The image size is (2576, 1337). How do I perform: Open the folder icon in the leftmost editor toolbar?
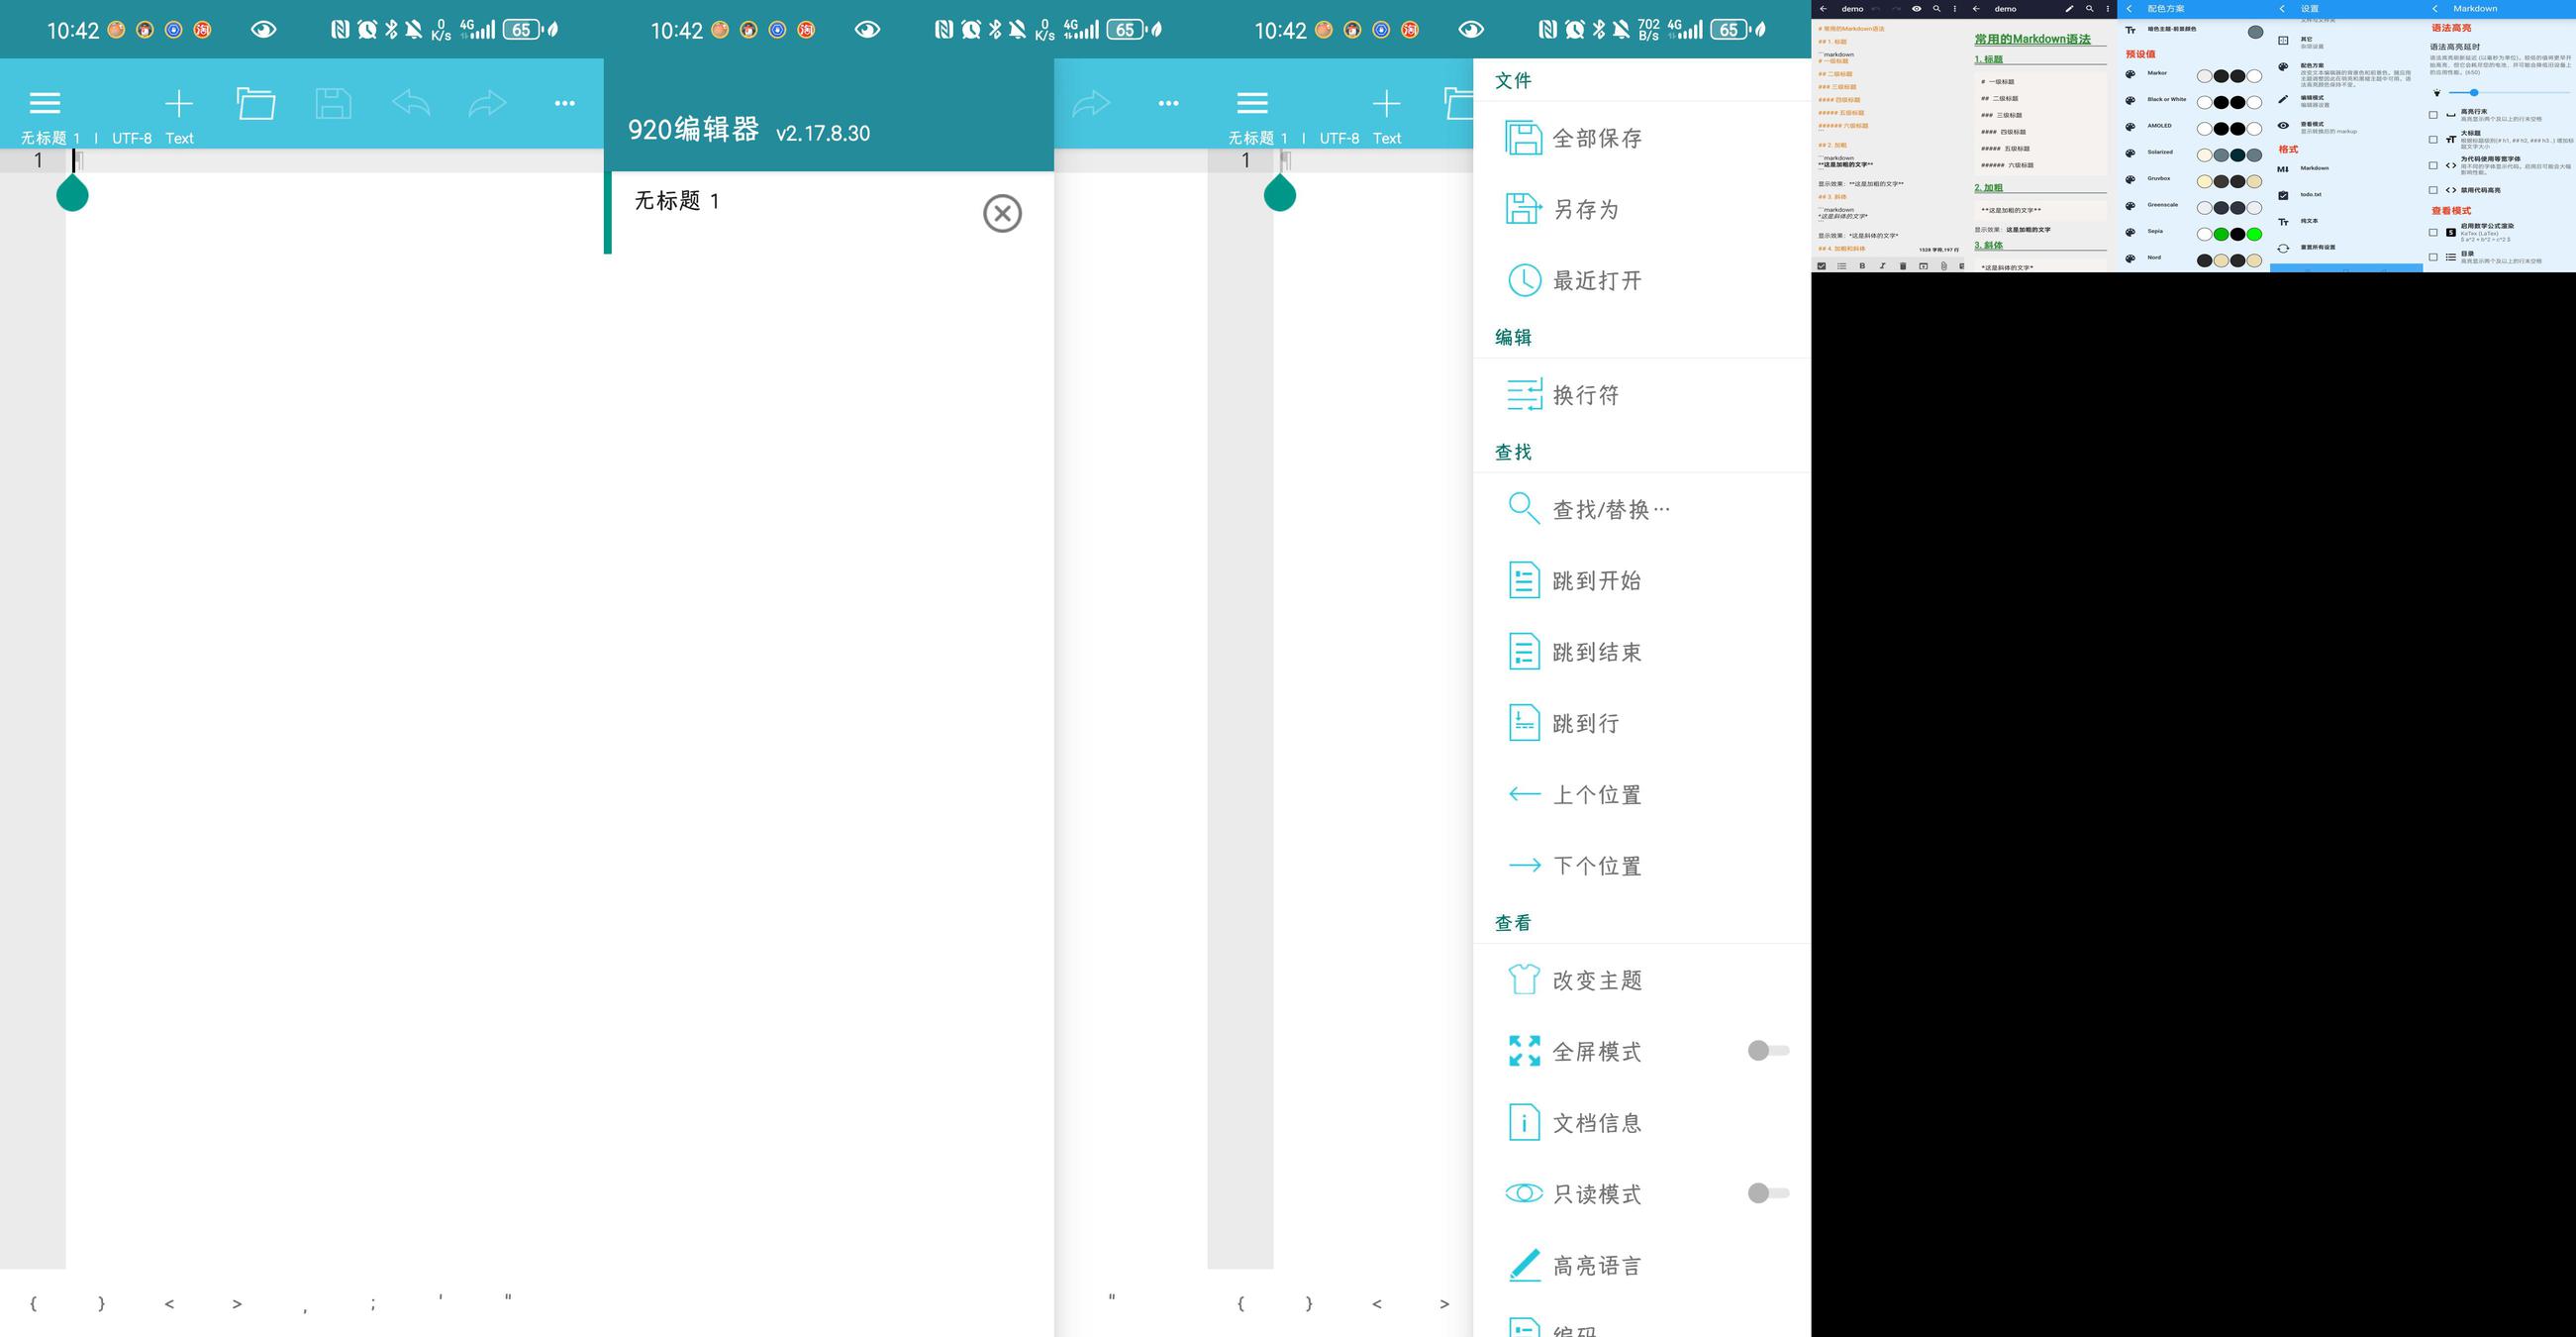click(x=256, y=103)
